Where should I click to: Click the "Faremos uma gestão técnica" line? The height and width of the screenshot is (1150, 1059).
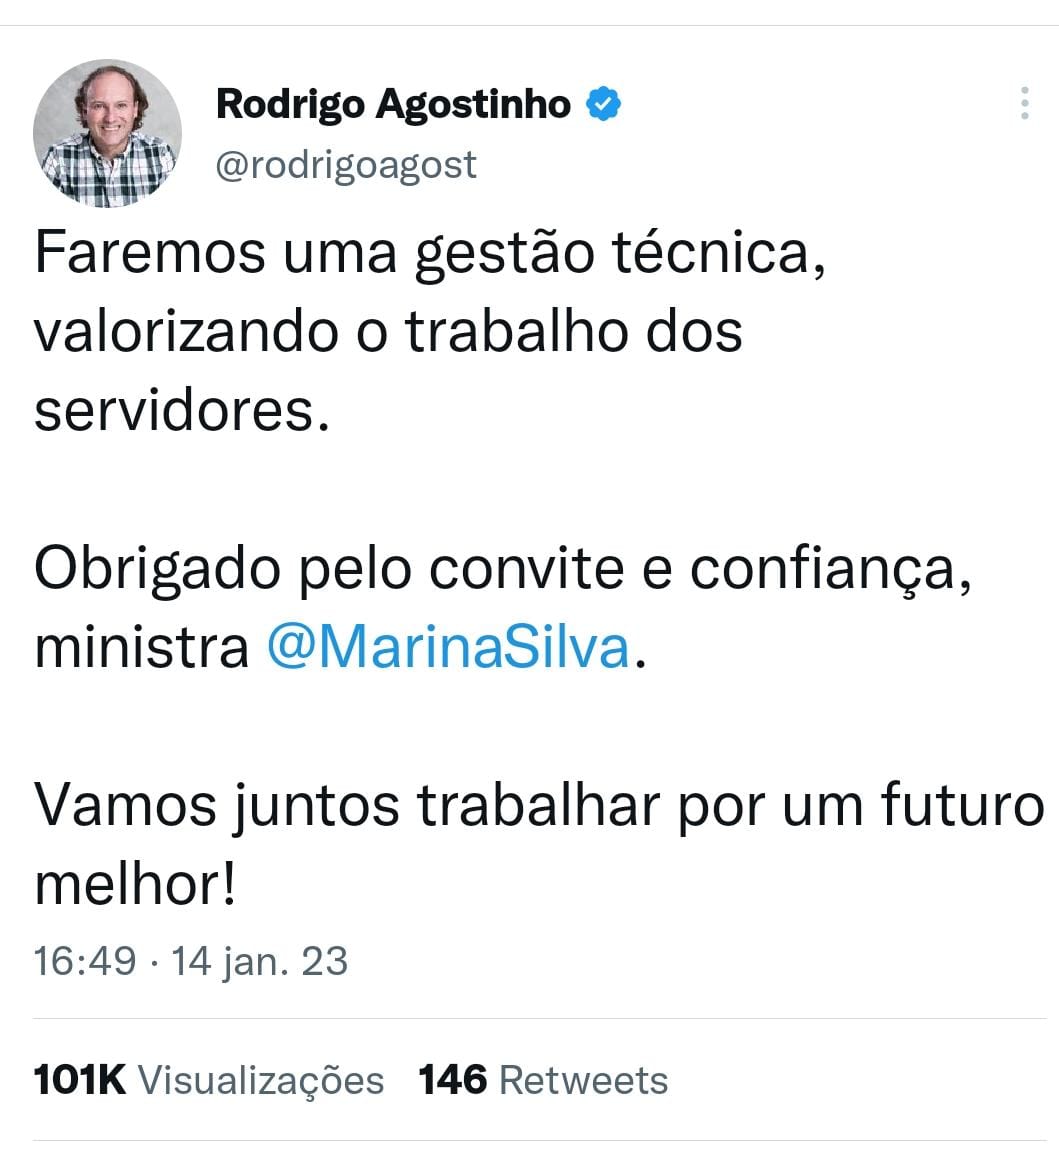pos(430,254)
